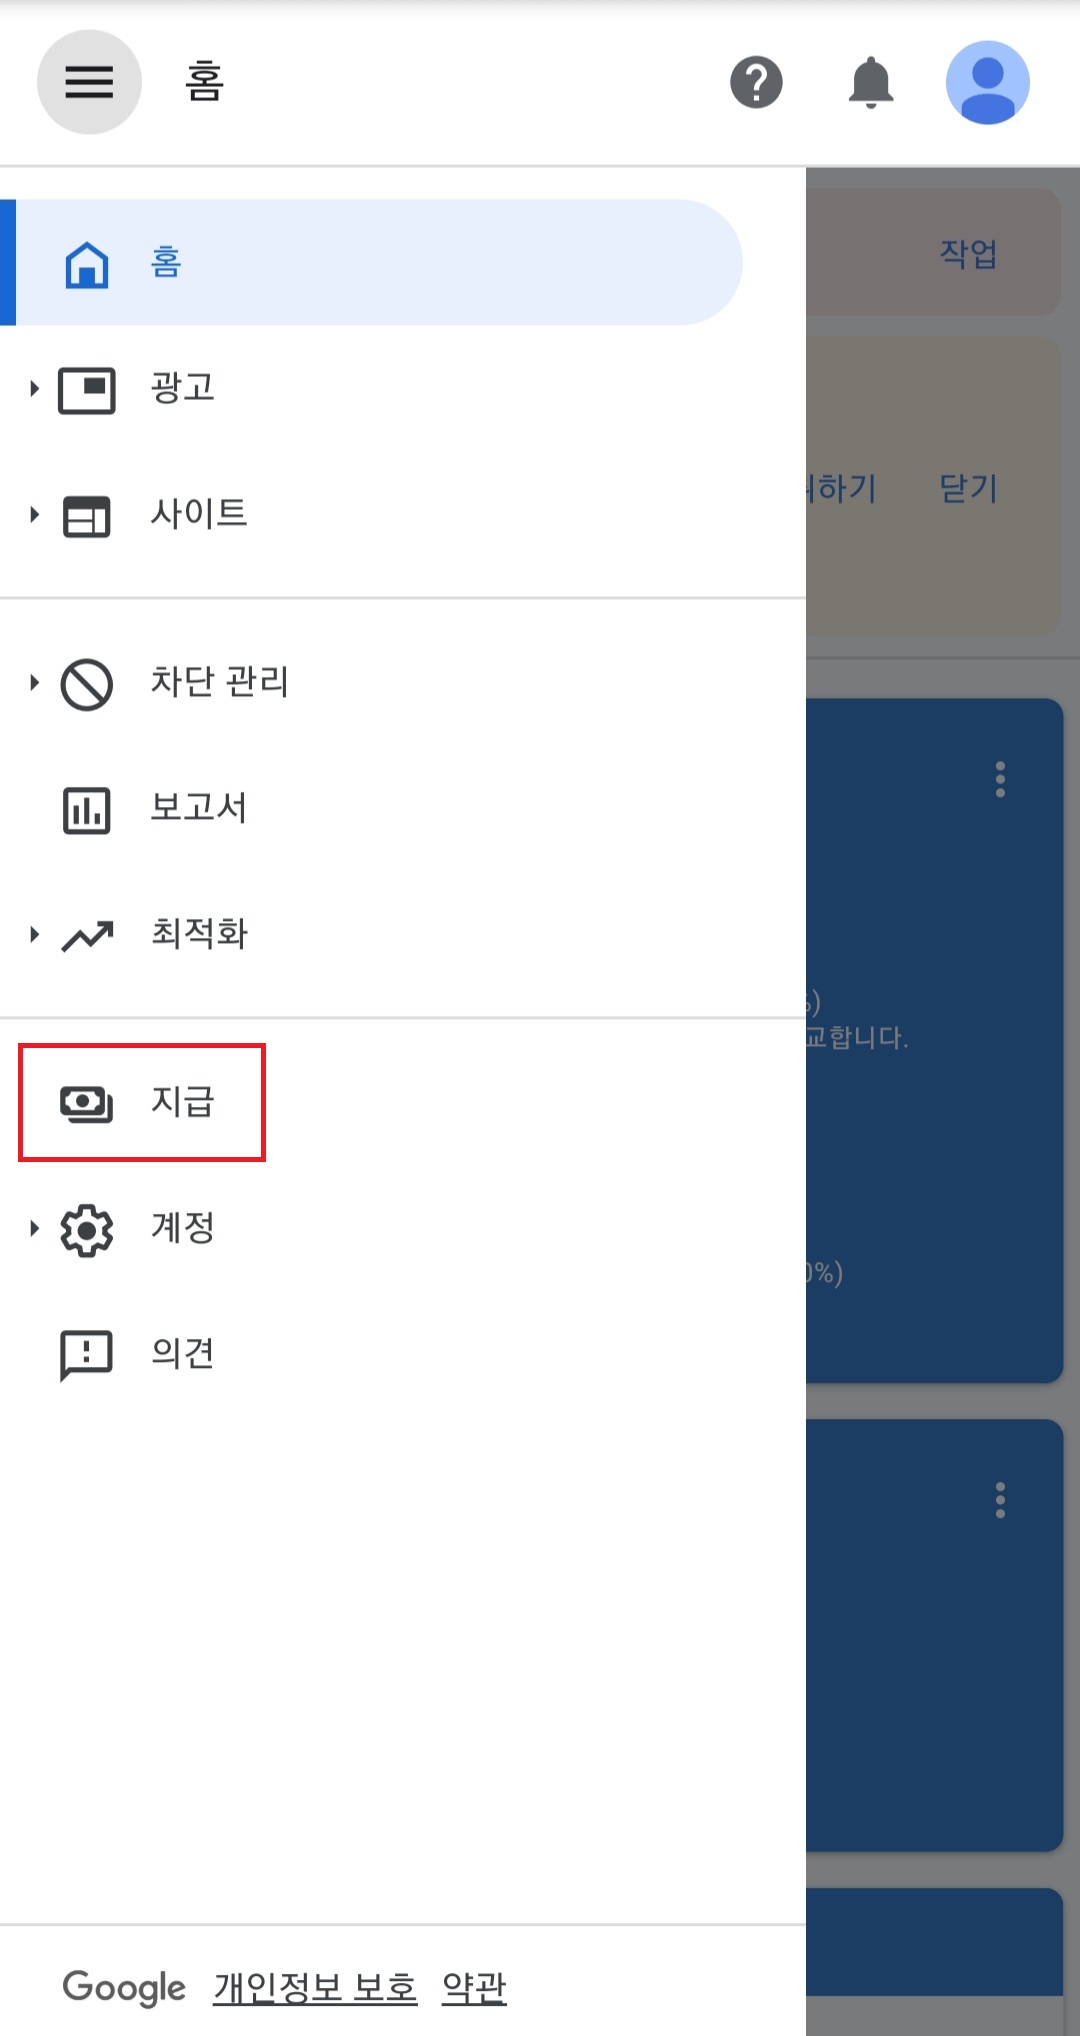
Task: Open the account profile avatar
Action: [988, 82]
